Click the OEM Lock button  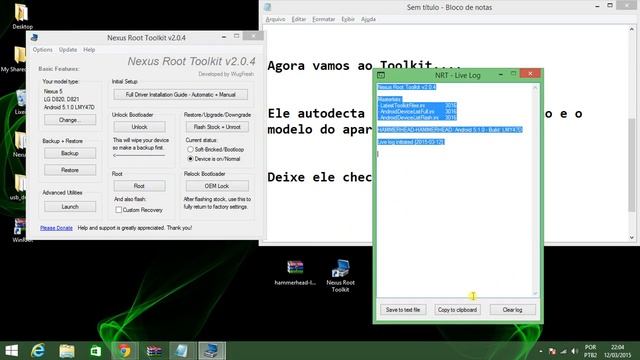click(x=217, y=186)
